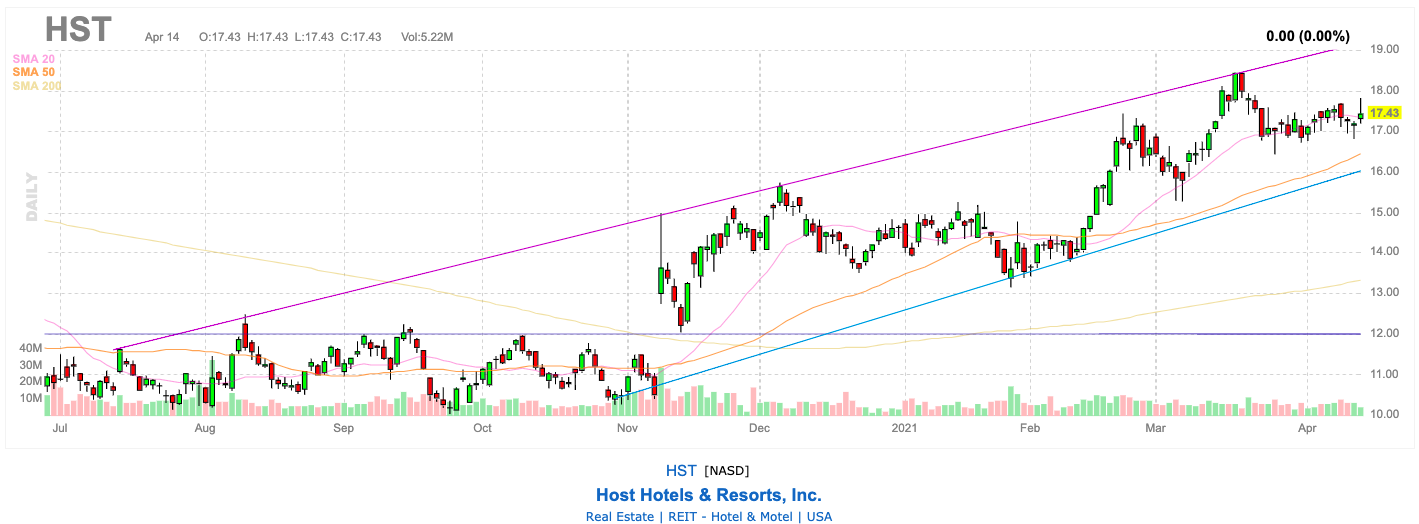Viewport: 1419px width, 524px height.
Task: Click the C:17.43 close price value
Action: [x=359, y=37]
